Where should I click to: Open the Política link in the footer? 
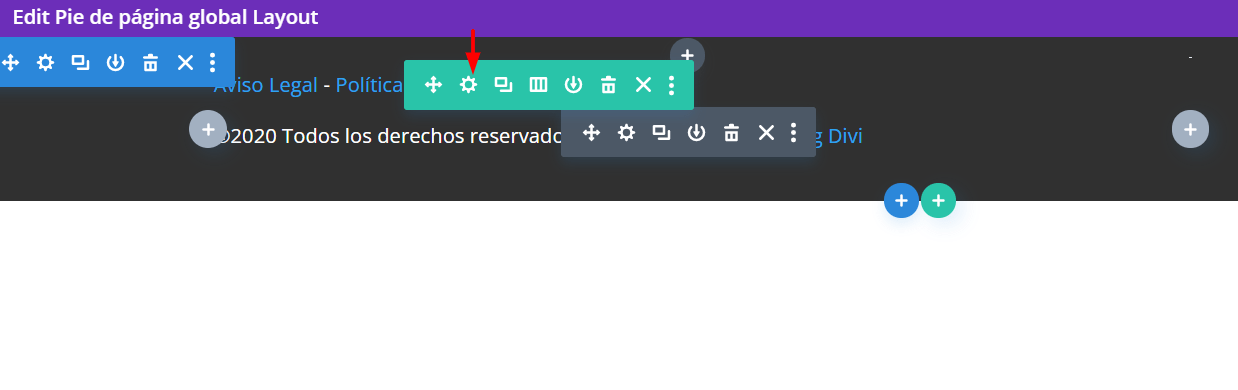pyautogui.click(x=369, y=85)
